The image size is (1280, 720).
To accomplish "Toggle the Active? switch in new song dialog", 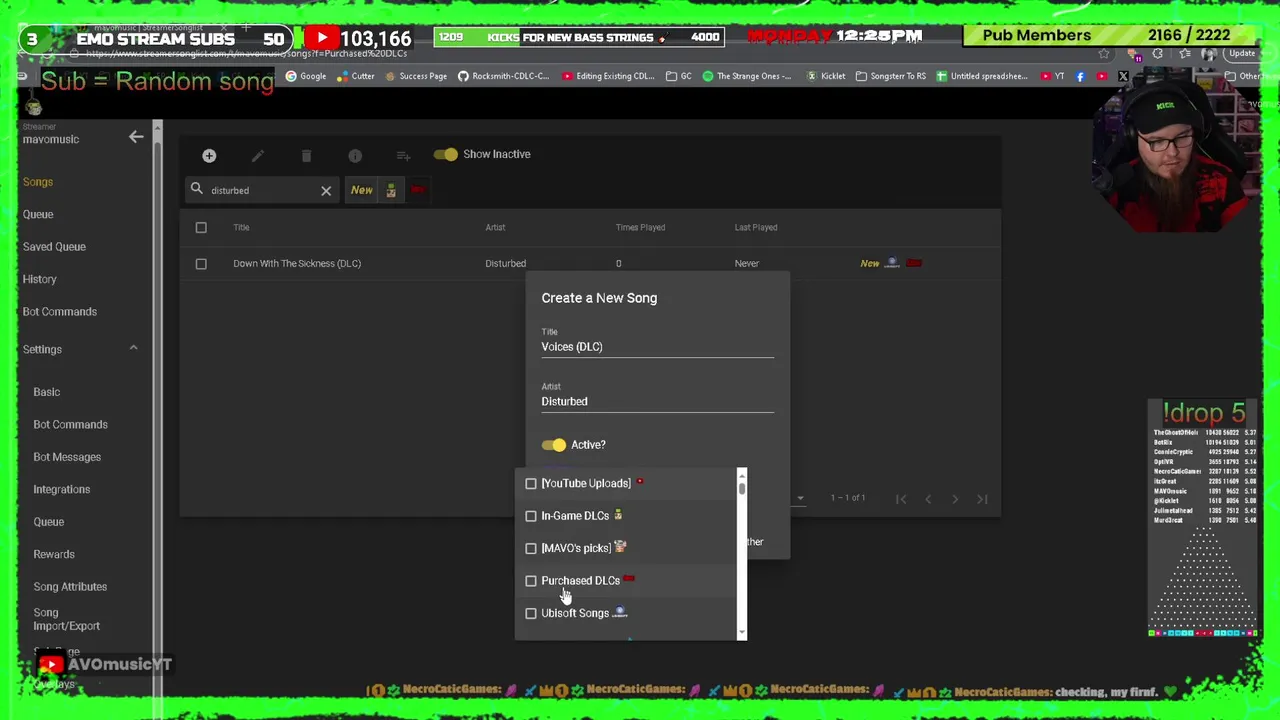I will (x=554, y=445).
